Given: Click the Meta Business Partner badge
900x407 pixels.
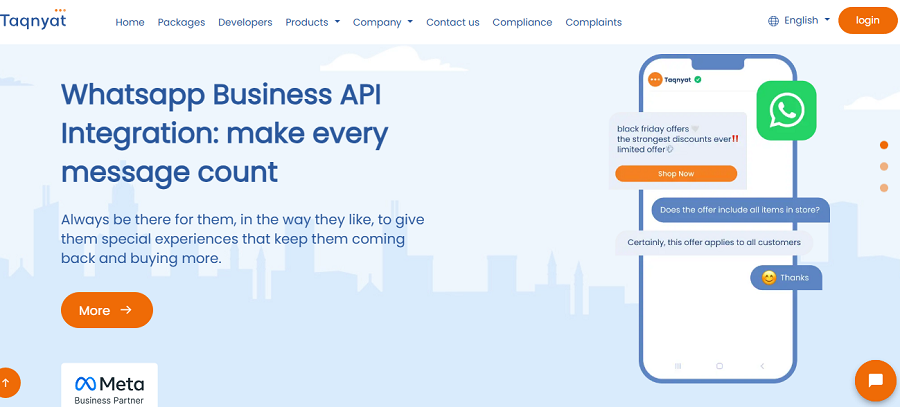Looking at the screenshot, I should [x=109, y=385].
